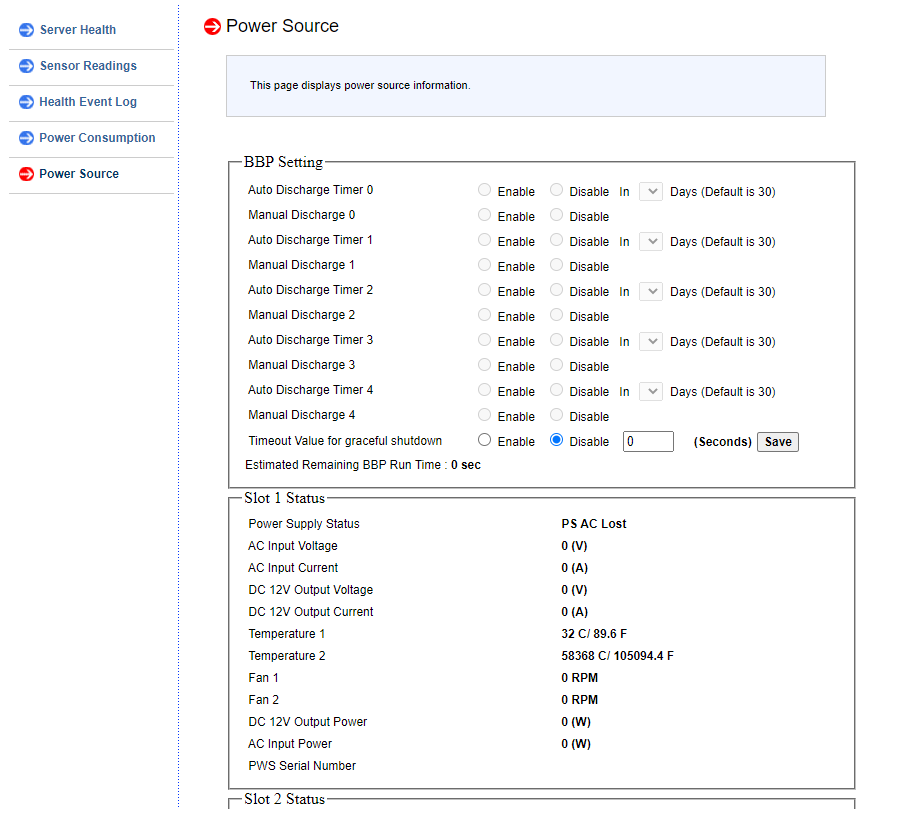This screenshot has height=816, width=918.
Task: Enable Manual Discharge 3
Action: pyautogui.click(x=484, y=365)
